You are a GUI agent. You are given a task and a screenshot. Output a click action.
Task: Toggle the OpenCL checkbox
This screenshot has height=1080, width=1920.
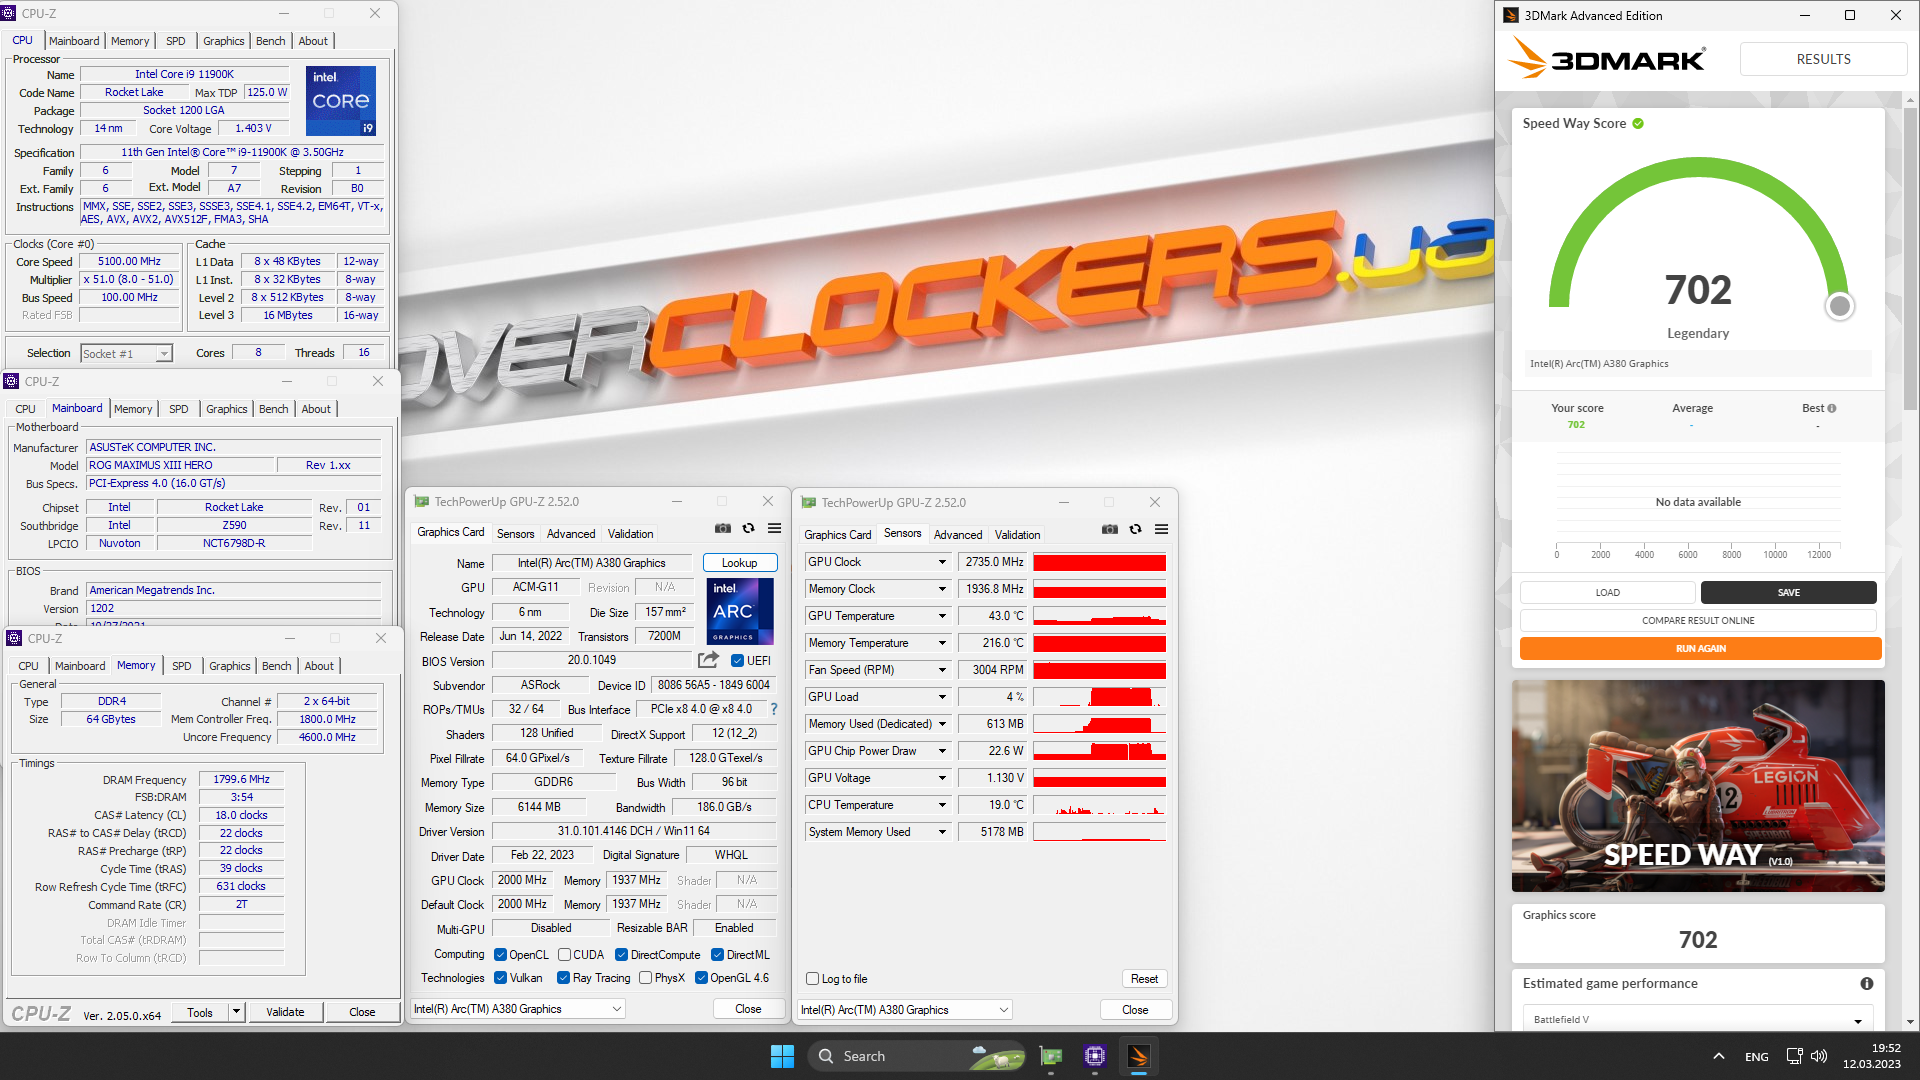coord(501,955)
